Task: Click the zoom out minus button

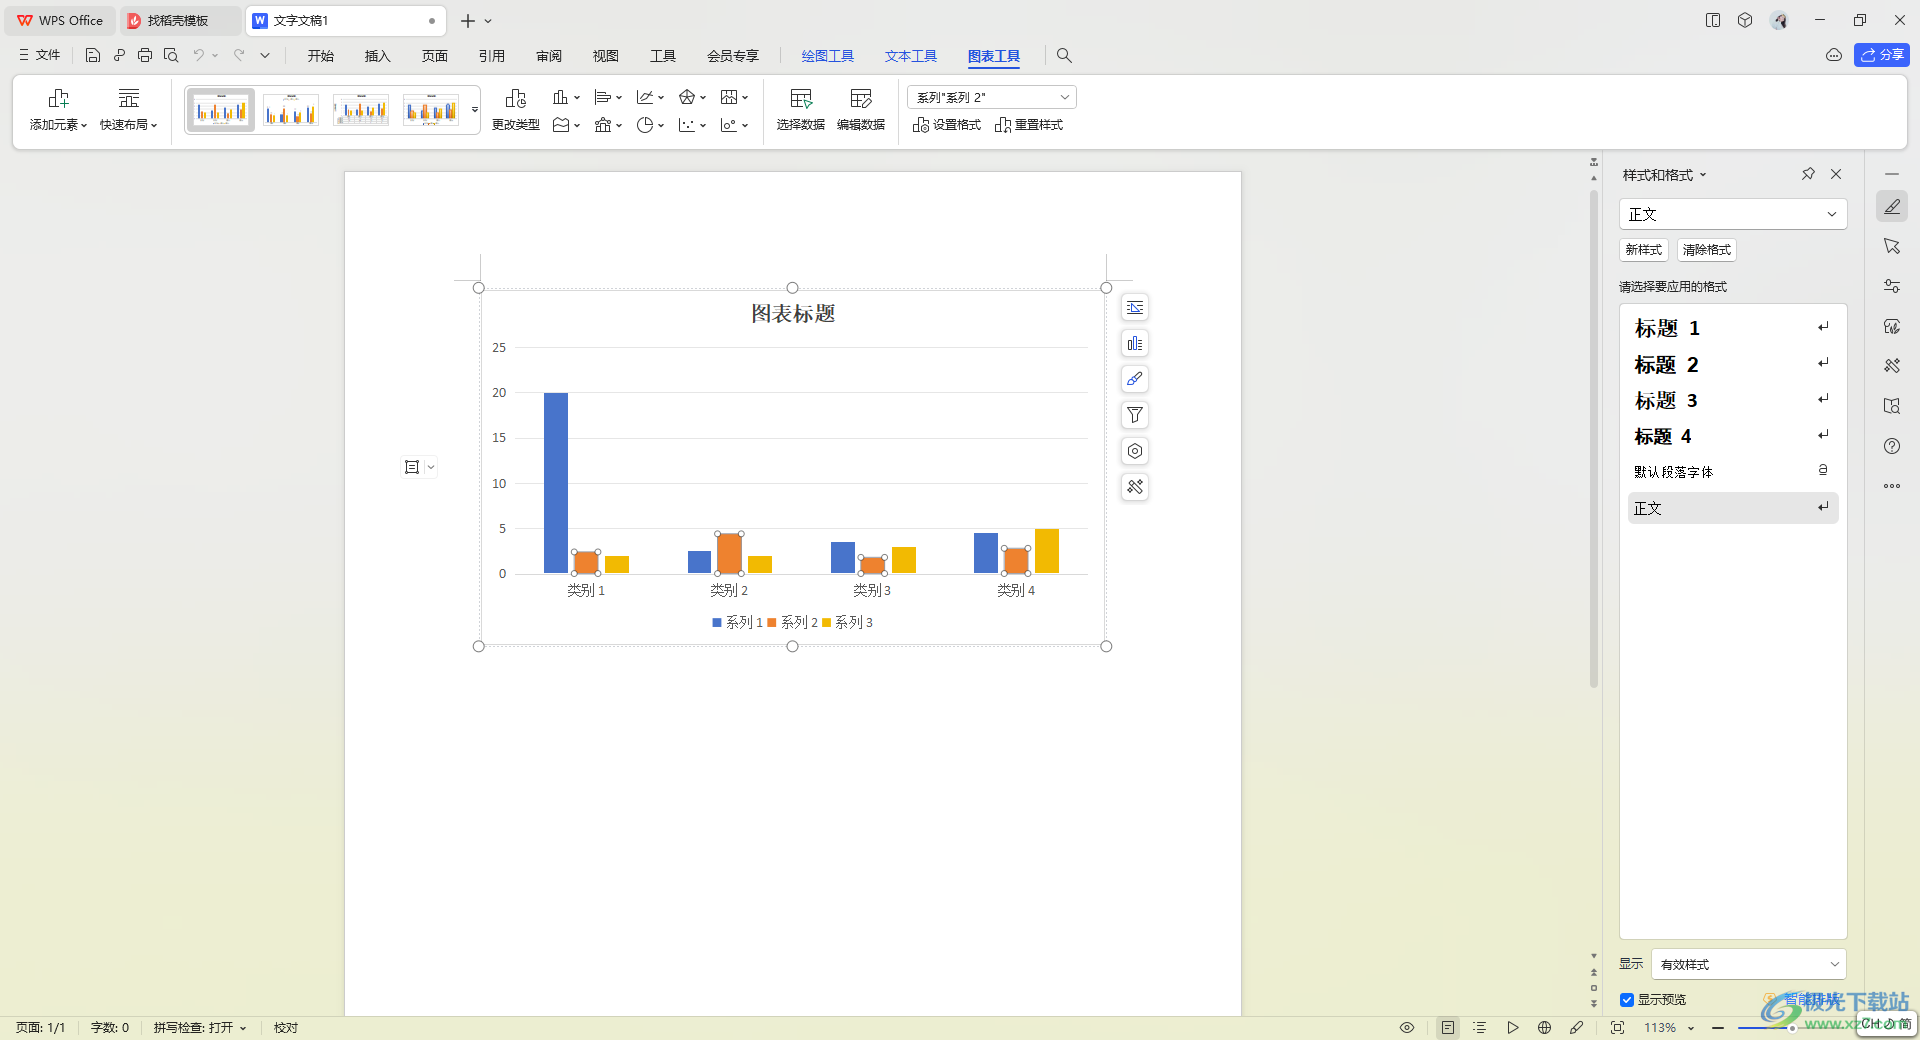Action: click(1718, 1028)
